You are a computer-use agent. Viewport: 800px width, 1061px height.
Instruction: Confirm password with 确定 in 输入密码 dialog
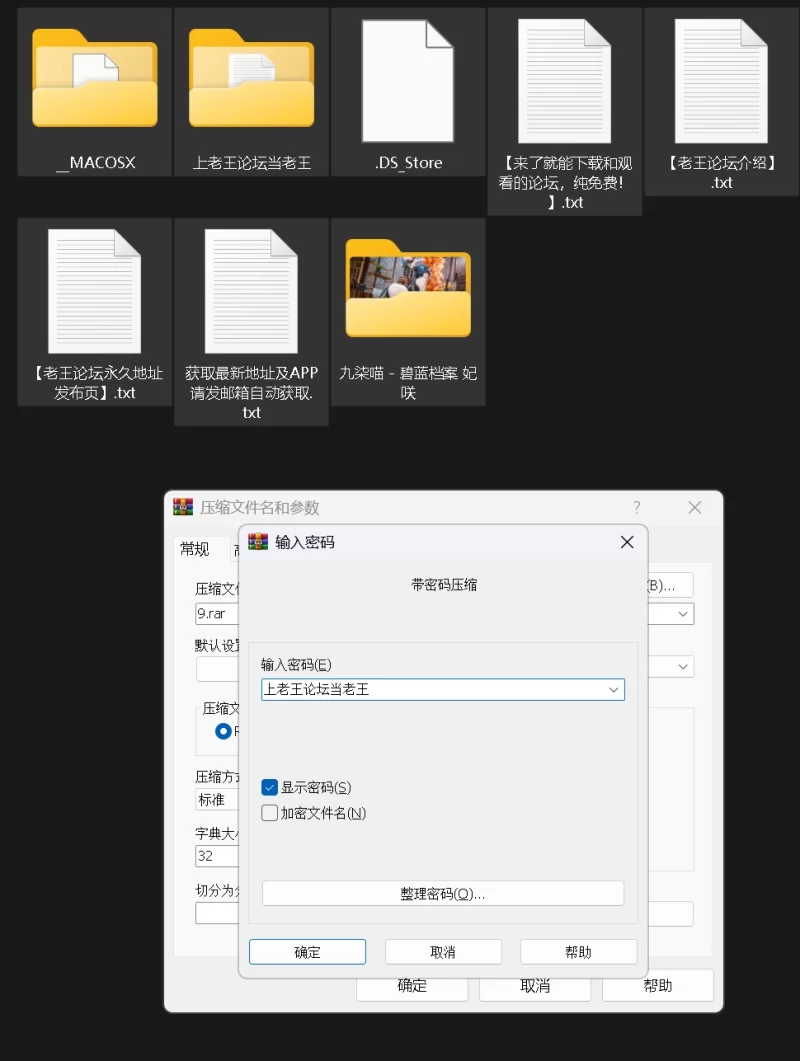(307, 952)
